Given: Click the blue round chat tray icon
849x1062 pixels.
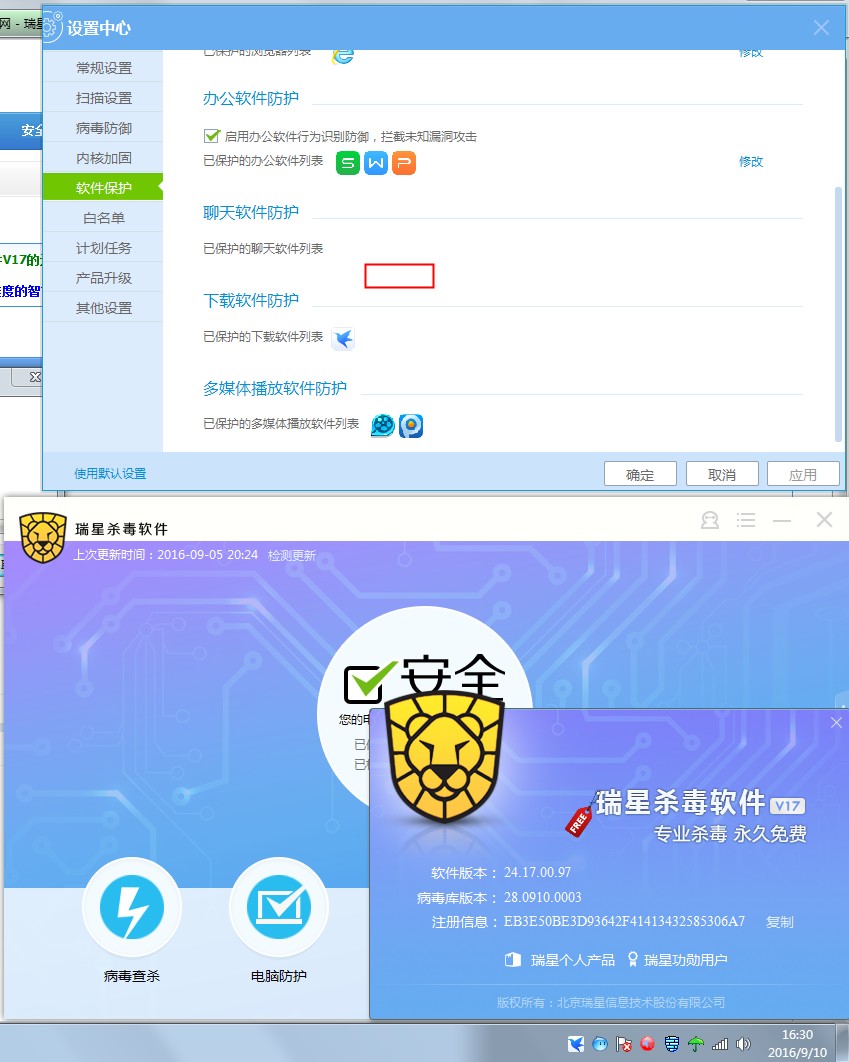Looking at the screenshot, I should click(x=600, y=1044).
